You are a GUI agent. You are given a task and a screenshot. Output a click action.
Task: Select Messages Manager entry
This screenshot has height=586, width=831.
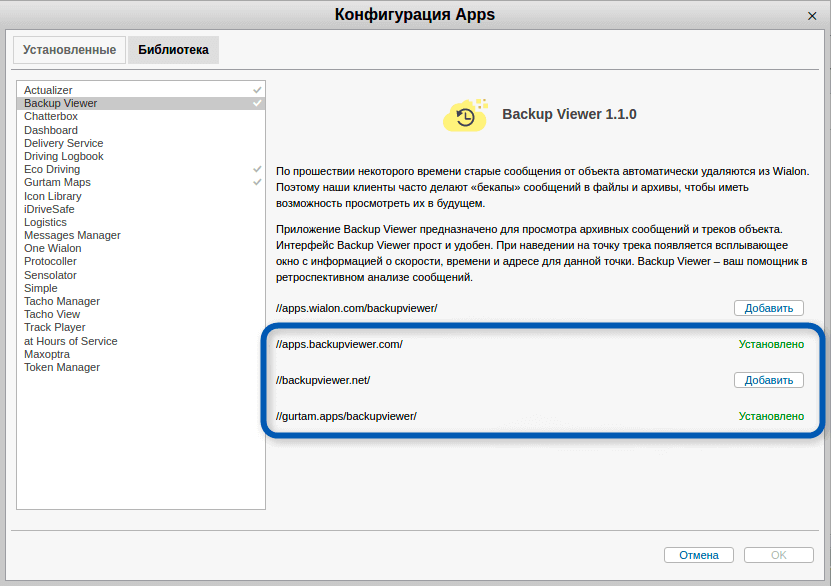click(x=141, y=235)
